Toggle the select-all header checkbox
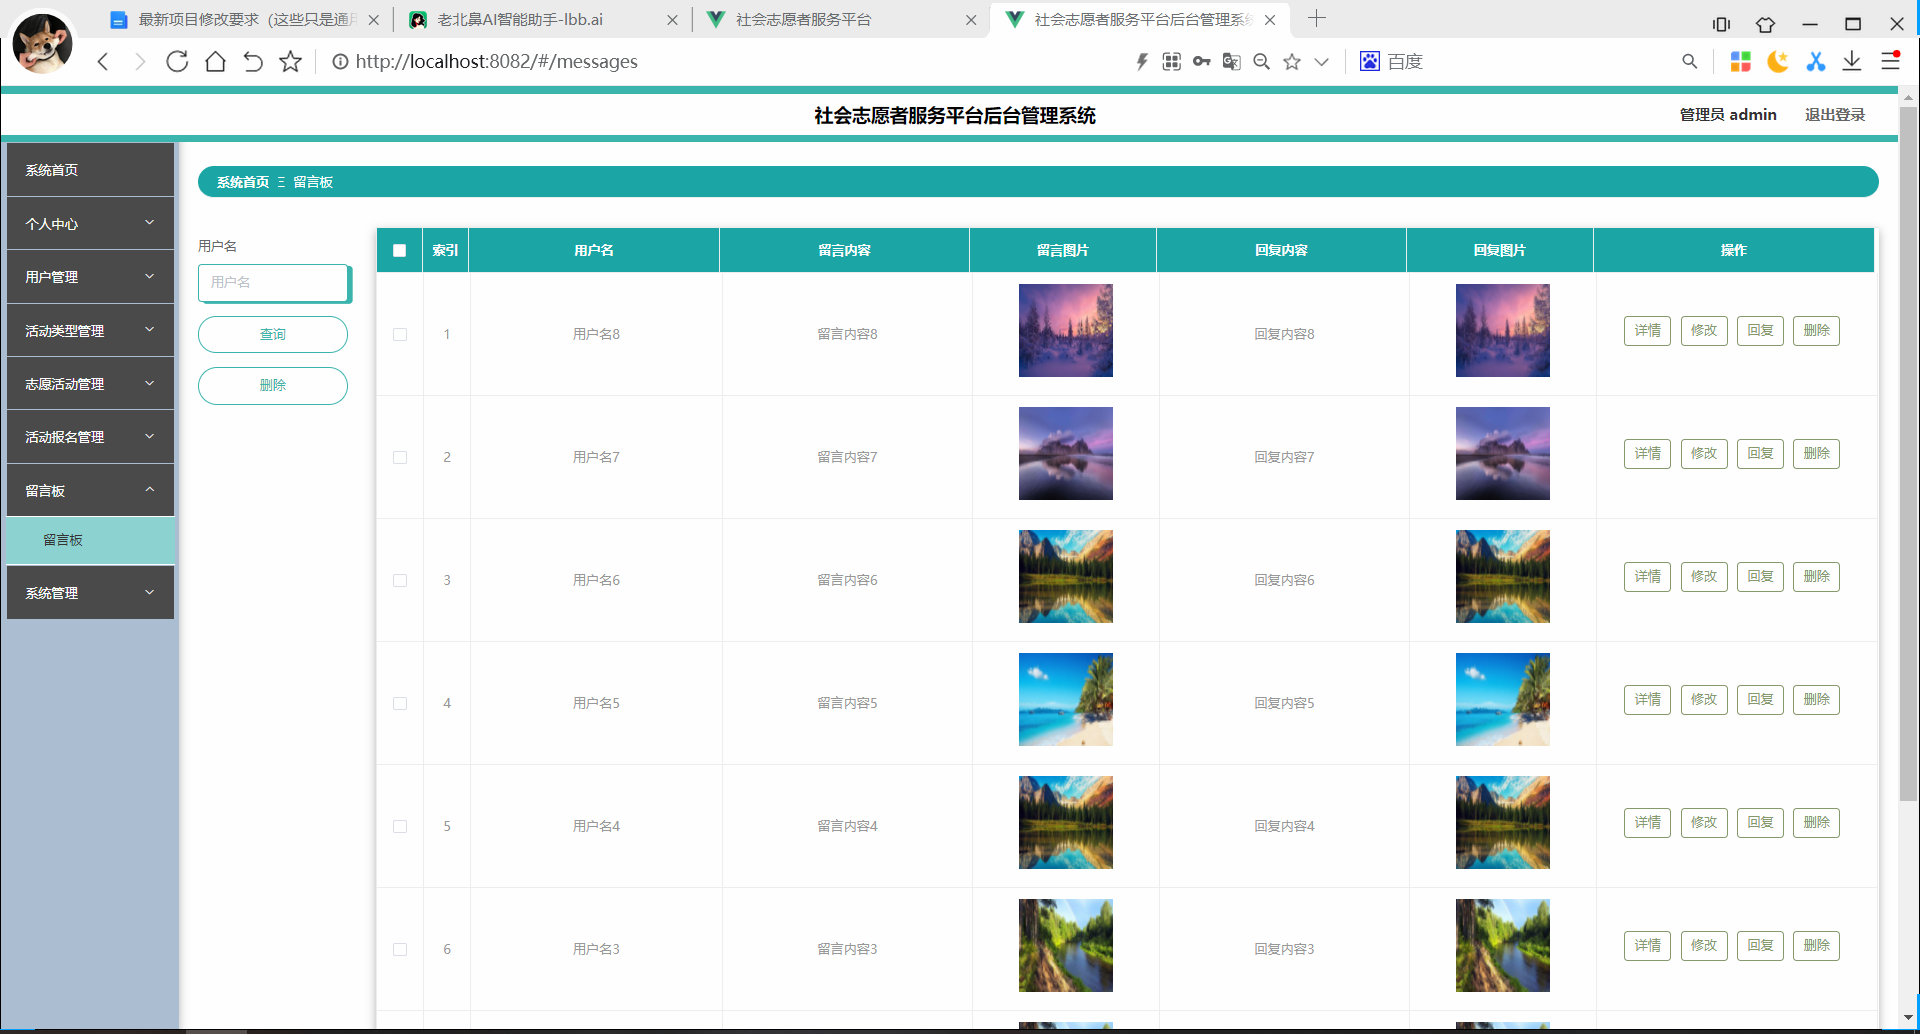Image resolution: width=1920 pixels, height=1034 pixels. click(x=400, y=250)
